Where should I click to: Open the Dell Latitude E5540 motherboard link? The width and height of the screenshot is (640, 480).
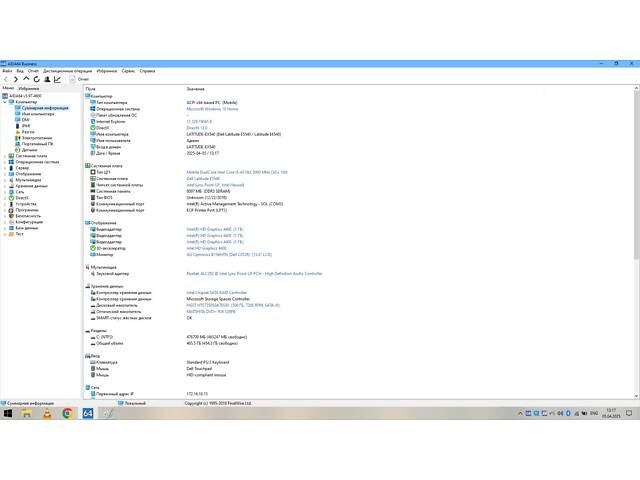203,179
